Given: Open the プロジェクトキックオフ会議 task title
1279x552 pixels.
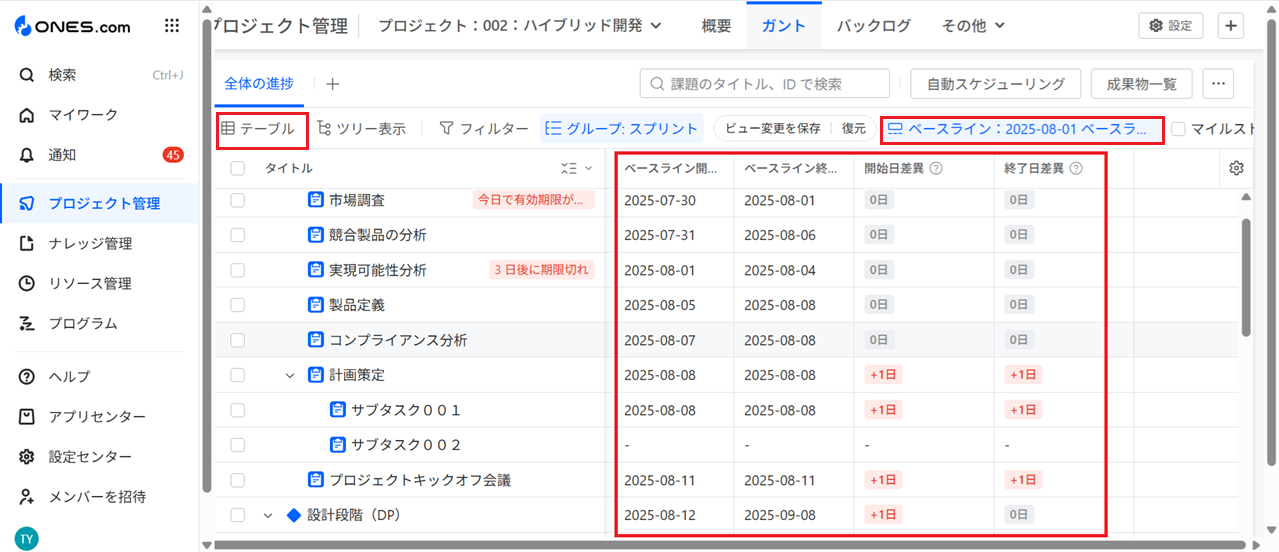Looking at the screenshot, I should [x=420, y=480].
